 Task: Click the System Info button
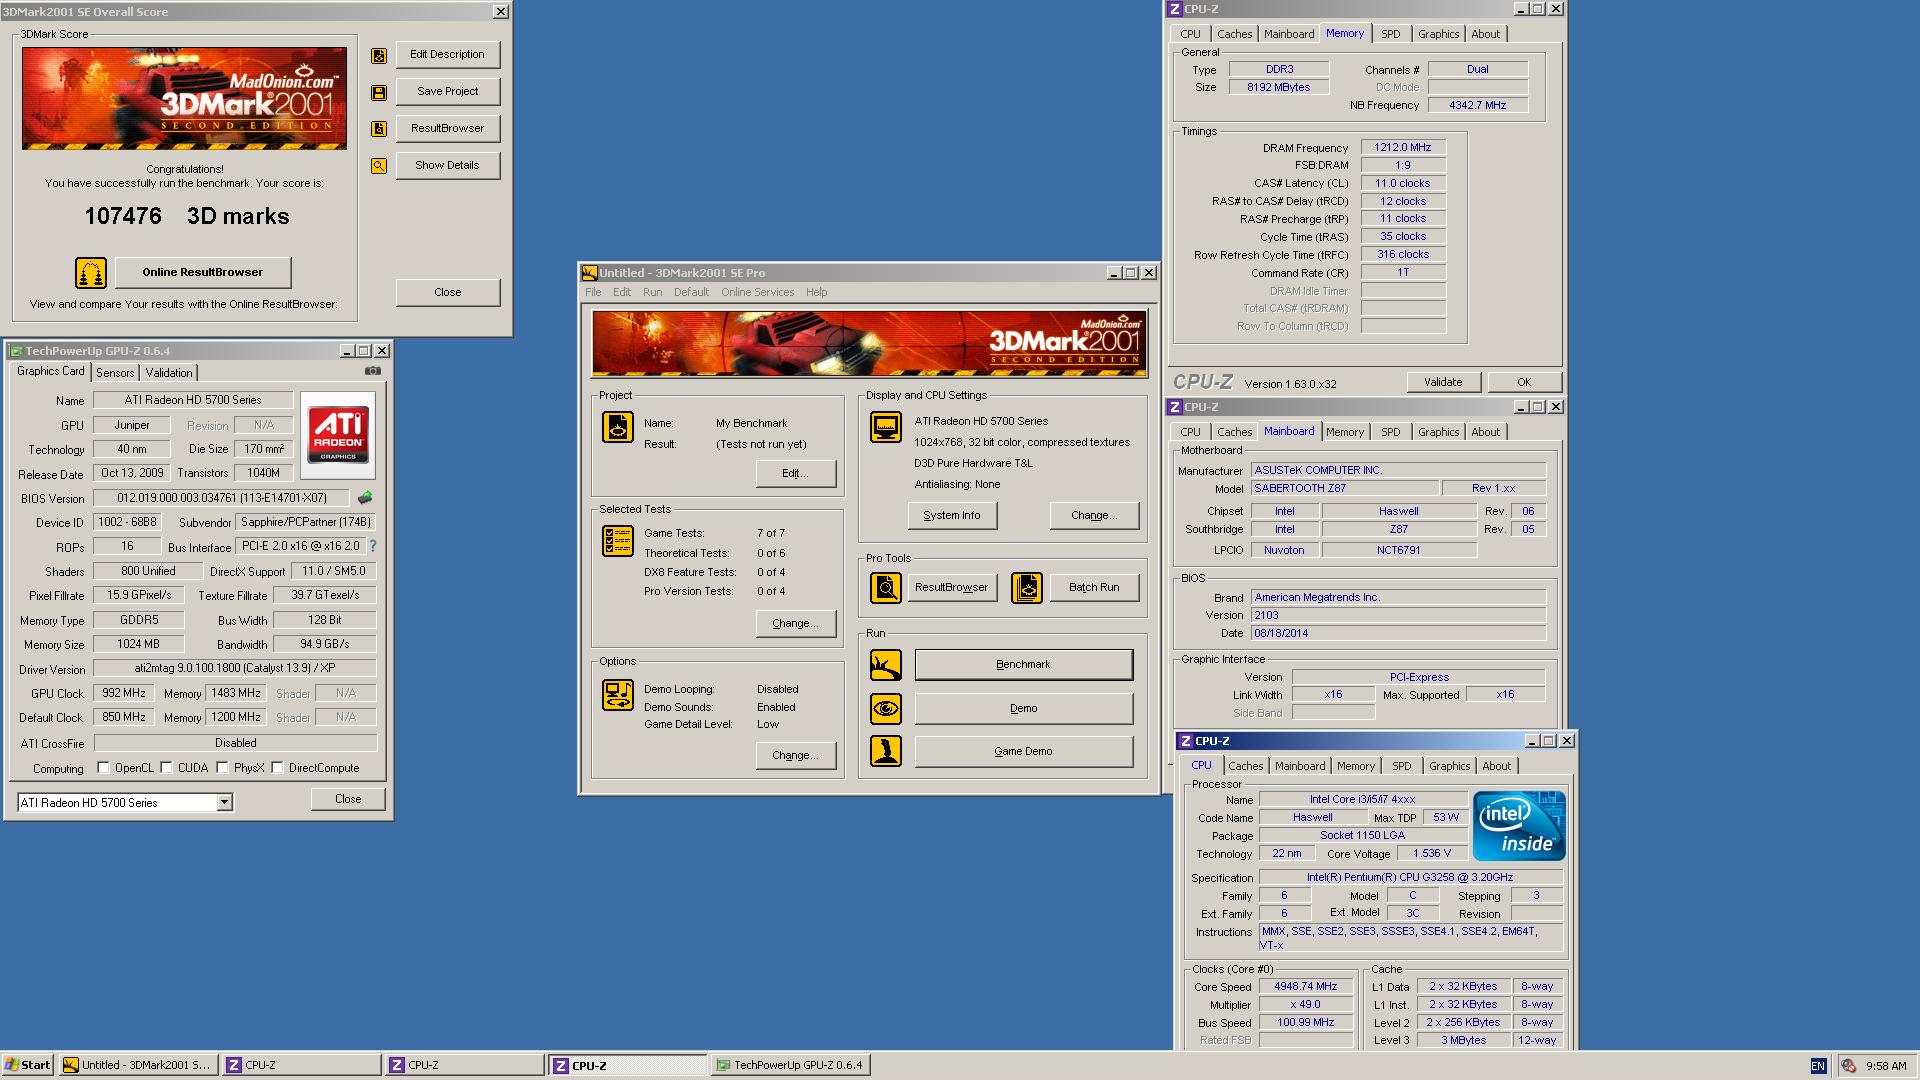coord(951,515)
